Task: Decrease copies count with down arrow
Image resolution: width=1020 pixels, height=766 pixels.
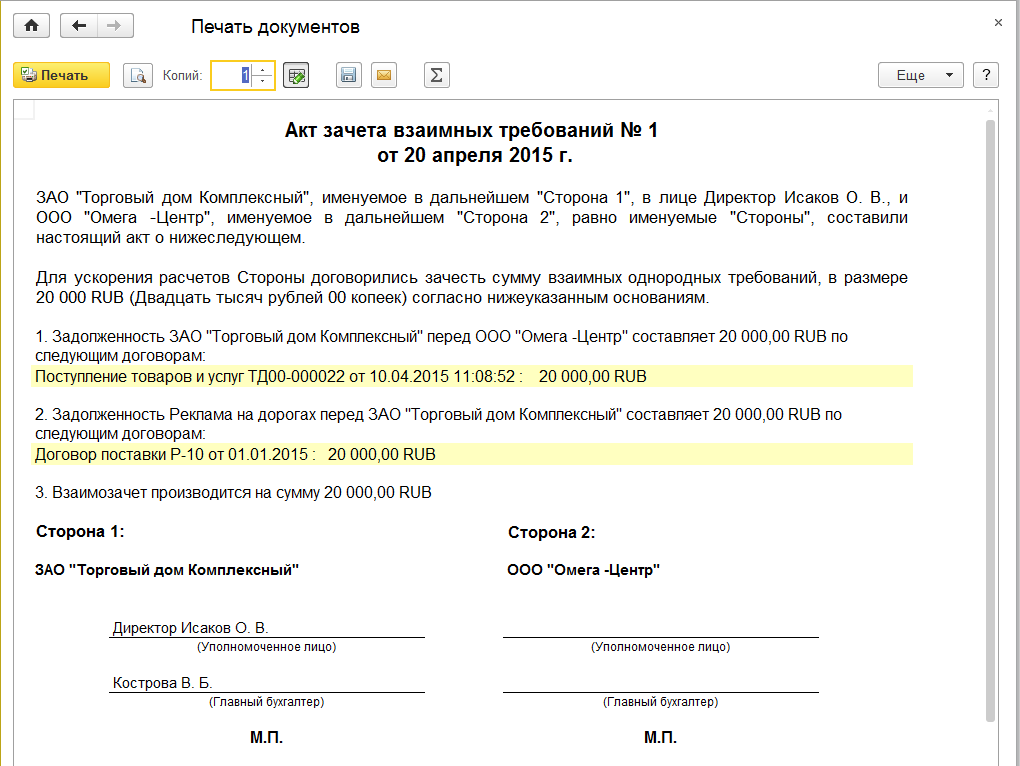Action: click(263, 82)
